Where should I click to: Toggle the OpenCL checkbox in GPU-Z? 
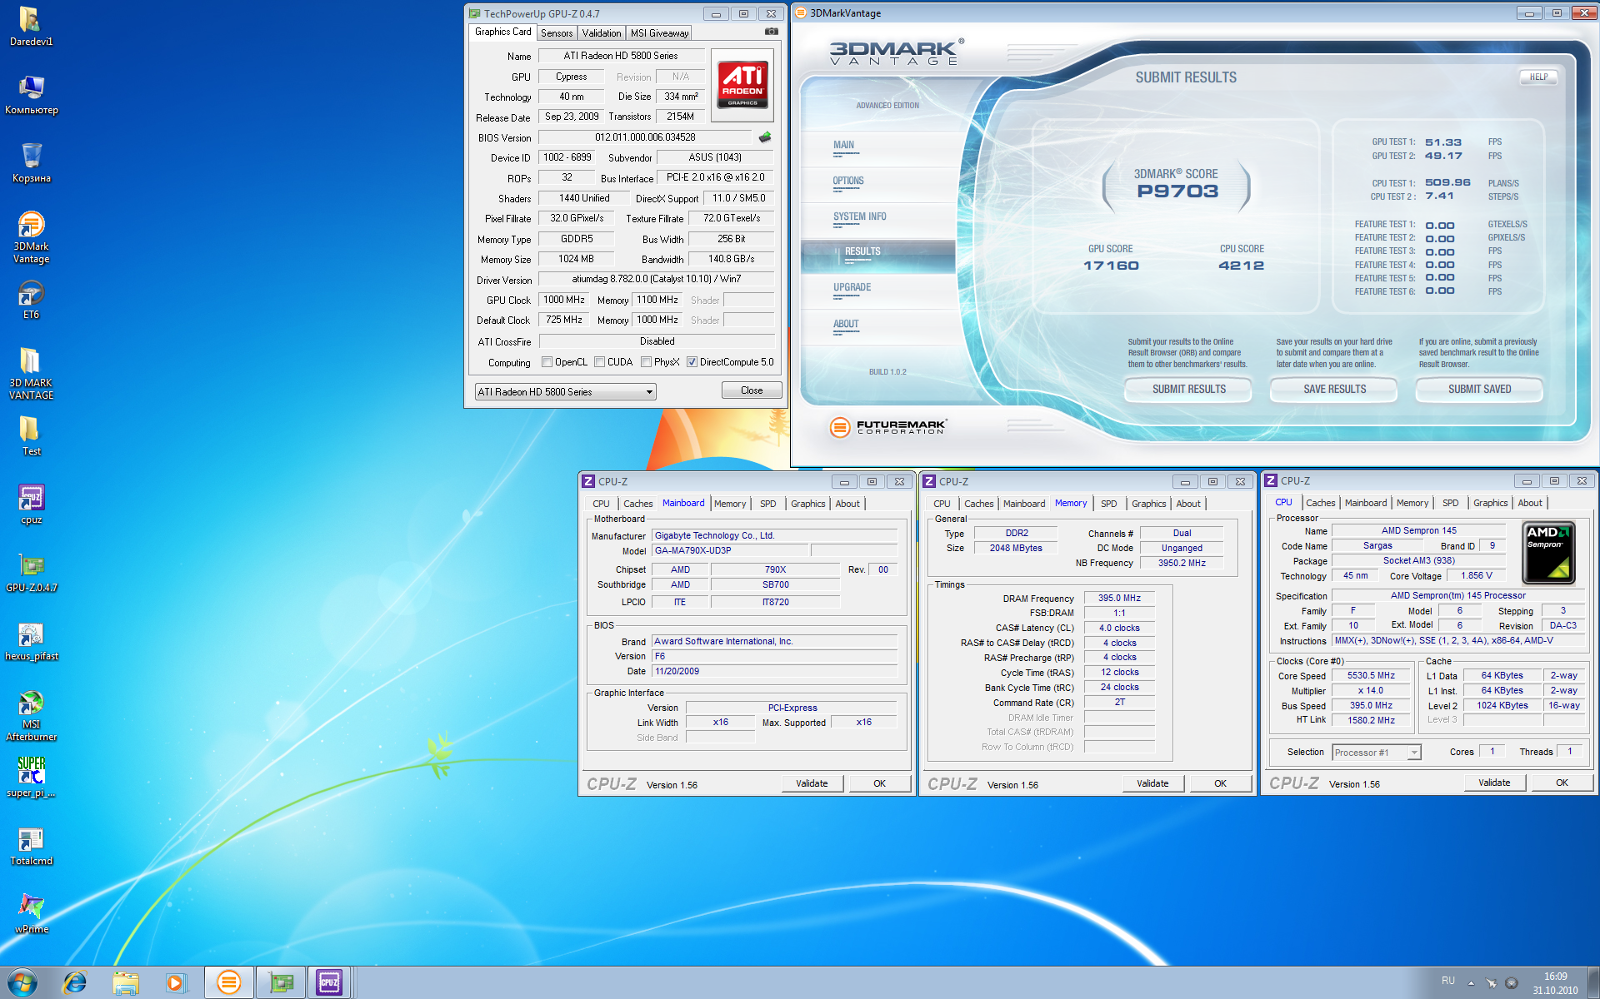tap(547, 362)
